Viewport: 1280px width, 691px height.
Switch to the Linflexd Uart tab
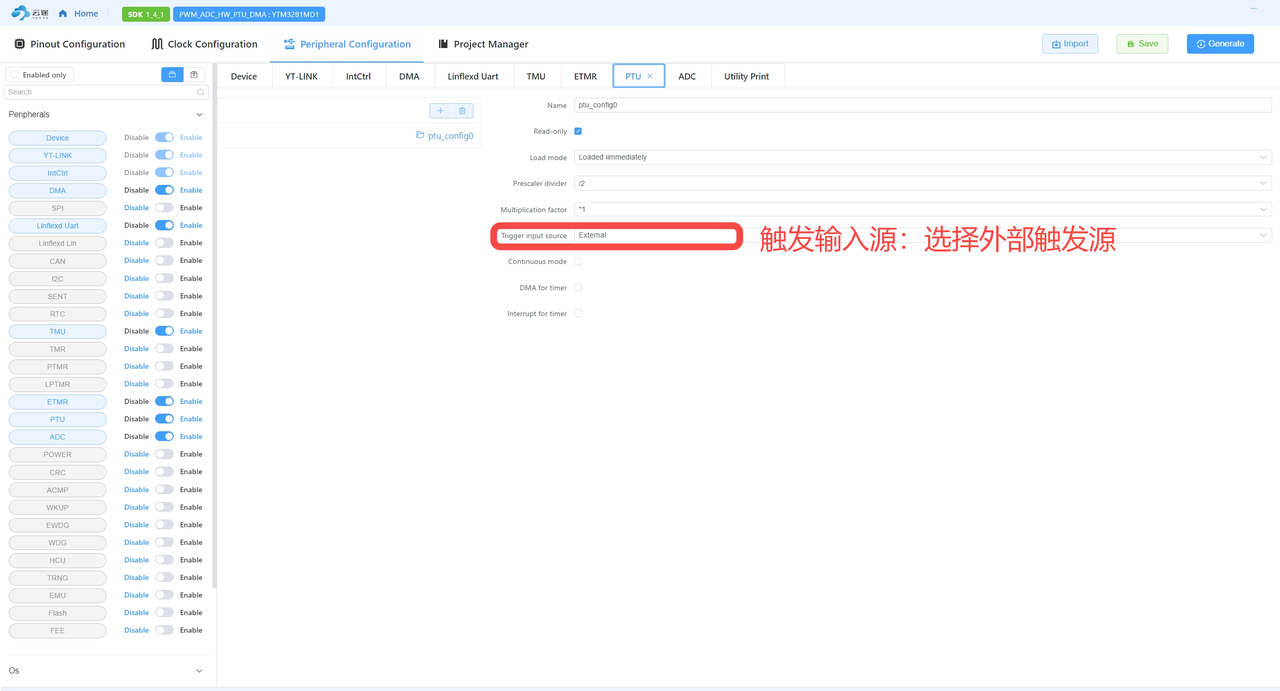(473, 76)
